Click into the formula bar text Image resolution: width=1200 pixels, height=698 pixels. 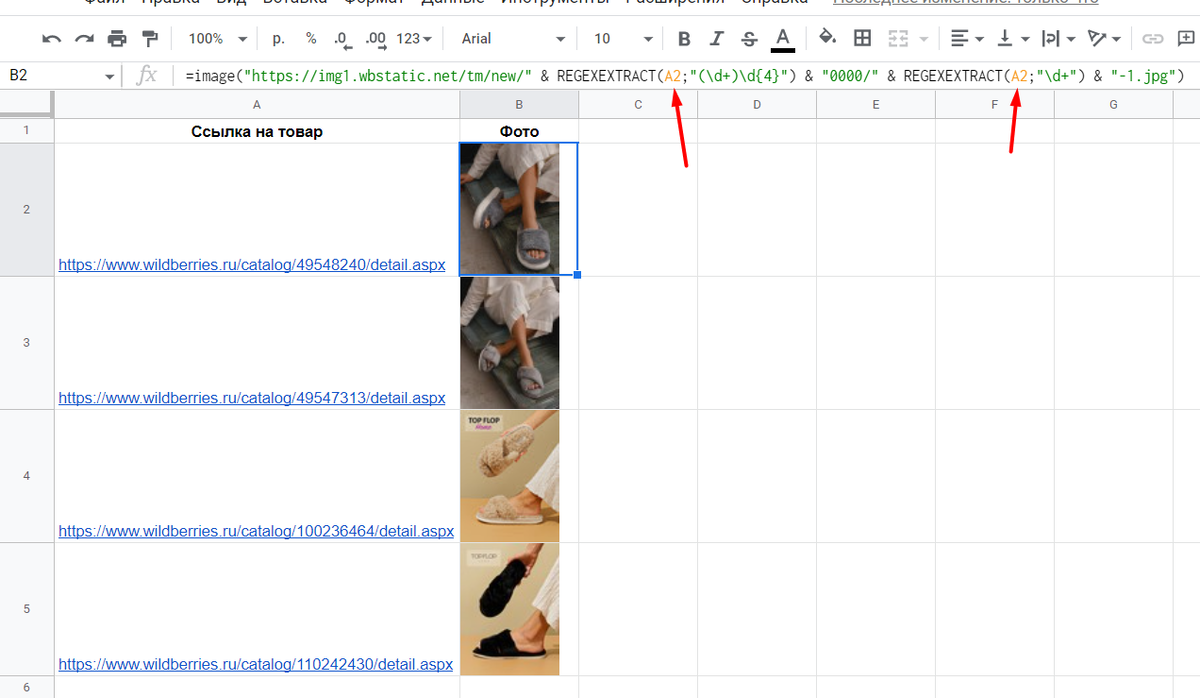pyautogui.click(x=685, y=75)
